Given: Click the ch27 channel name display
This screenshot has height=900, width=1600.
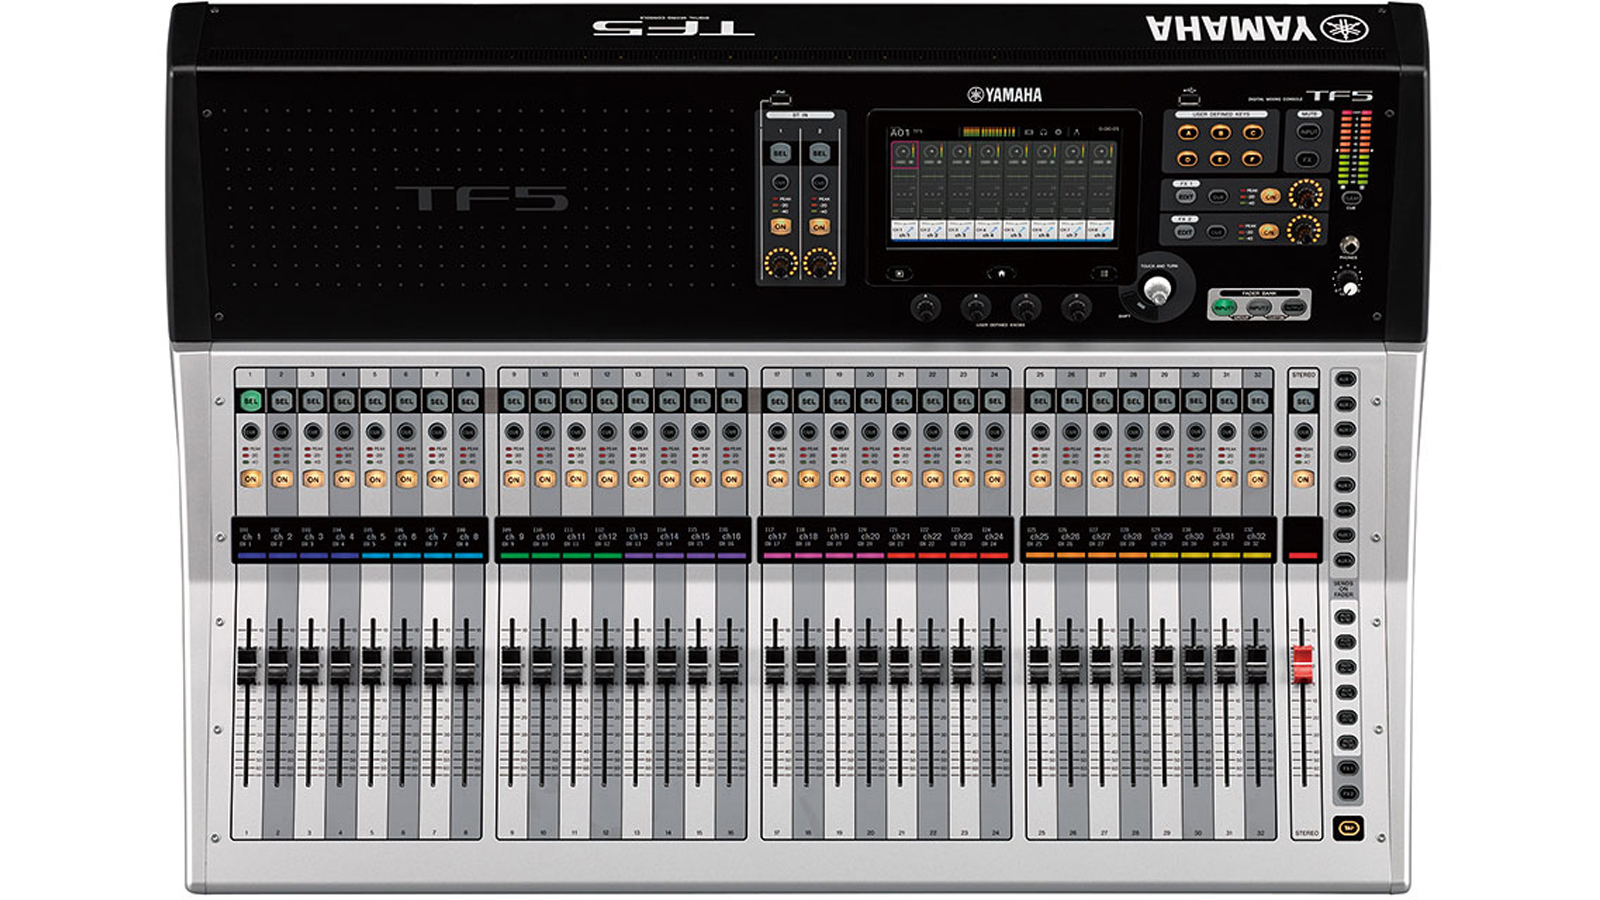Looking at the screenshot, I should (1101, 538).
